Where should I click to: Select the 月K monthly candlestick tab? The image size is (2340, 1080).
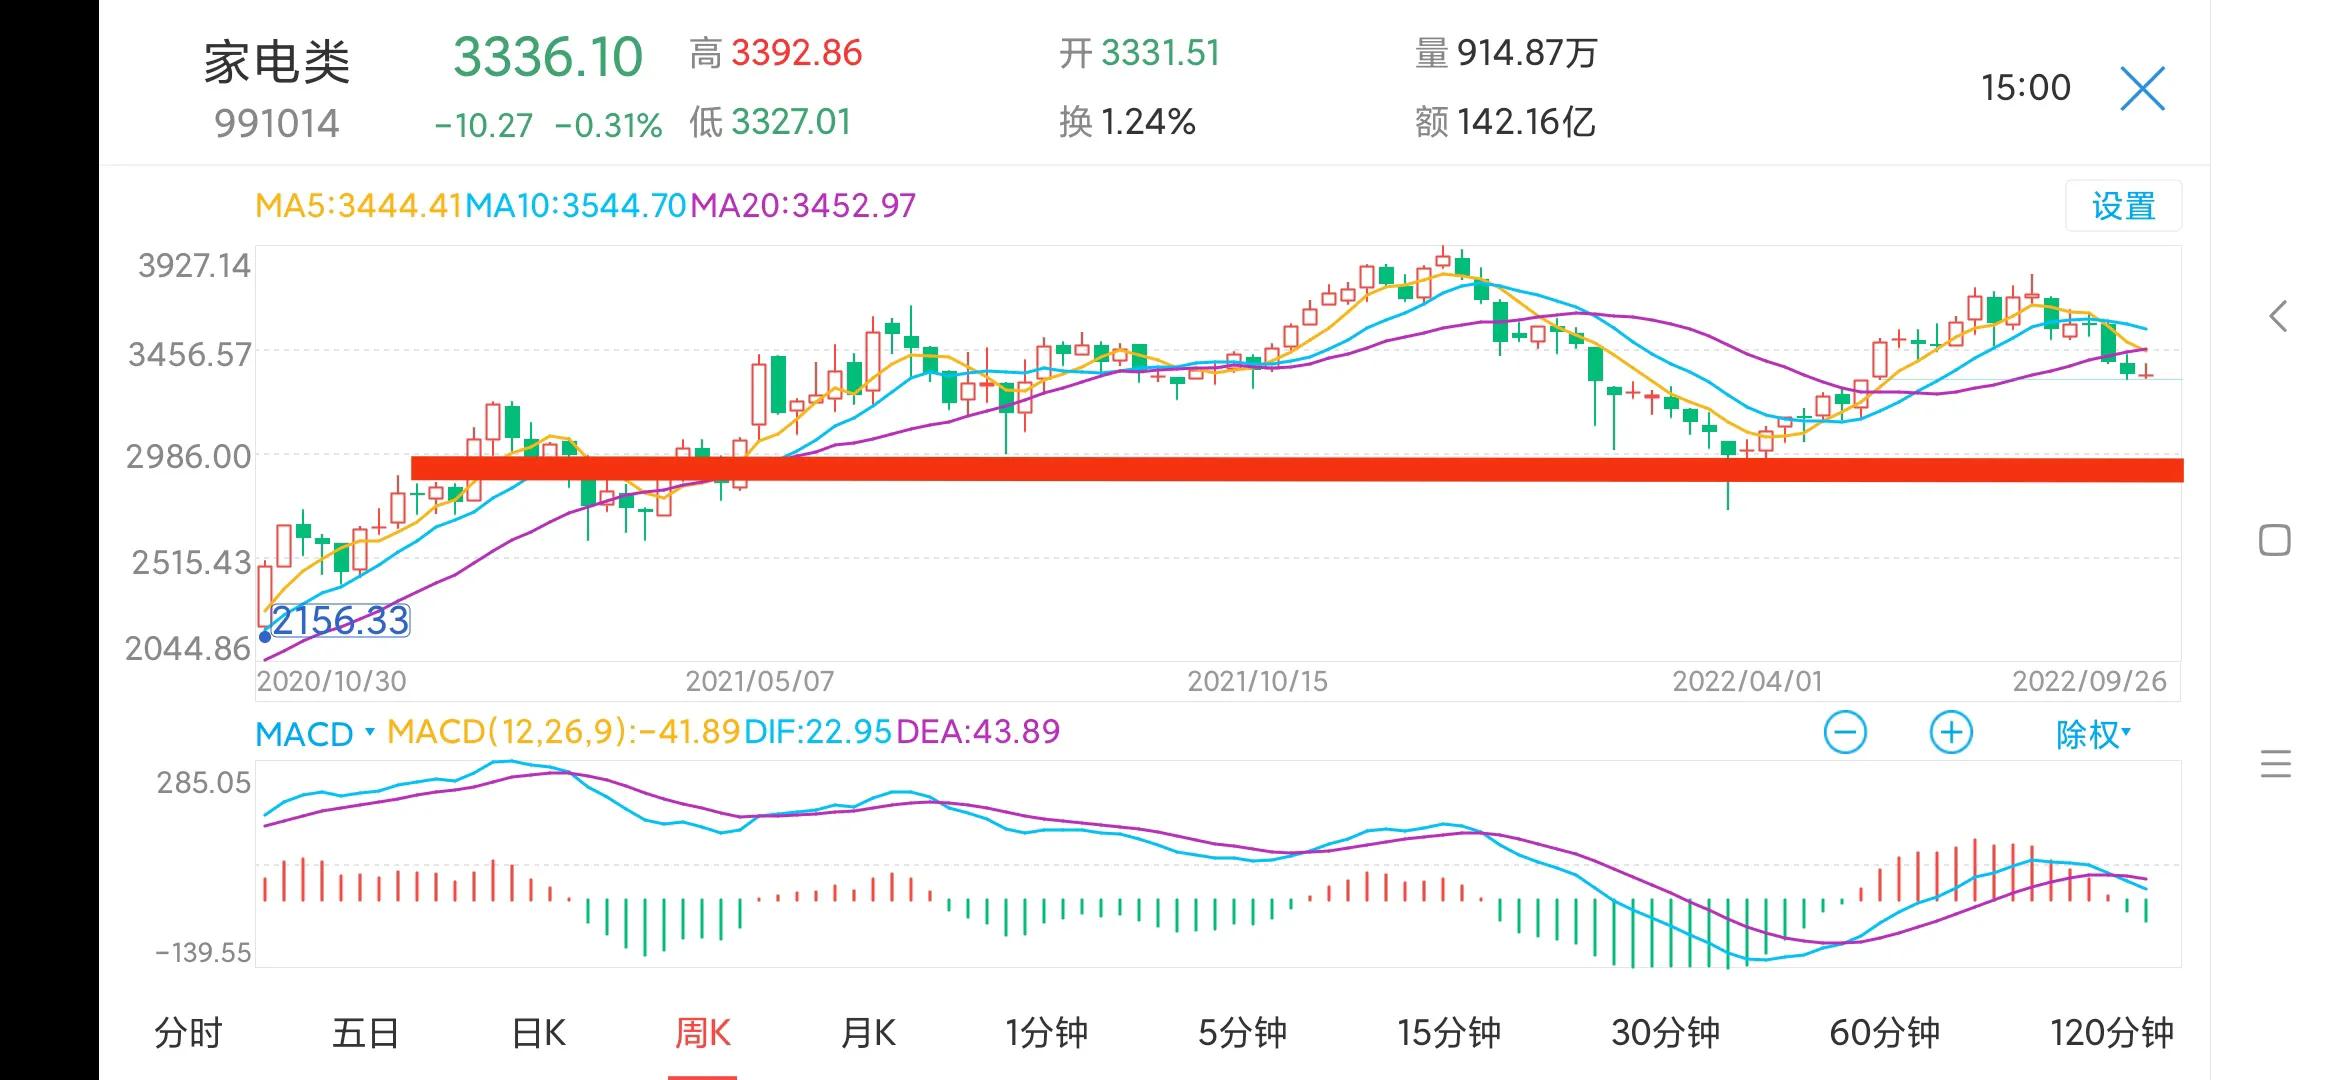coord(868,1033)
